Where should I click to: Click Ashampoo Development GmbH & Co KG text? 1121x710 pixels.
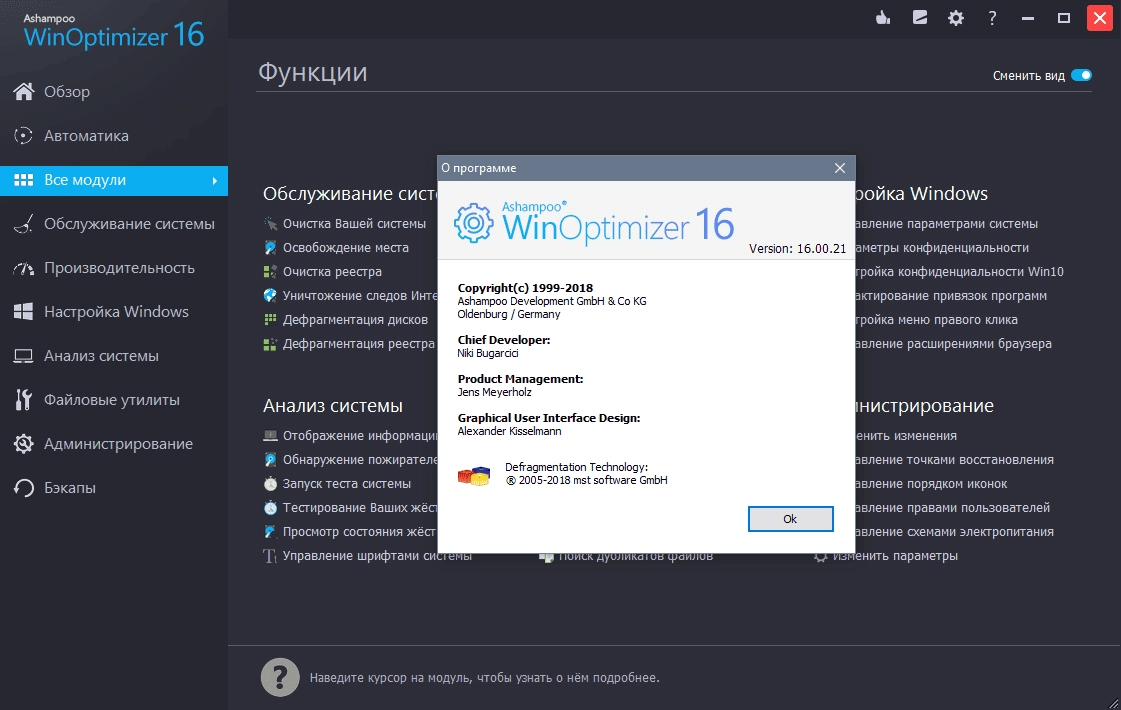coord(552,301)
